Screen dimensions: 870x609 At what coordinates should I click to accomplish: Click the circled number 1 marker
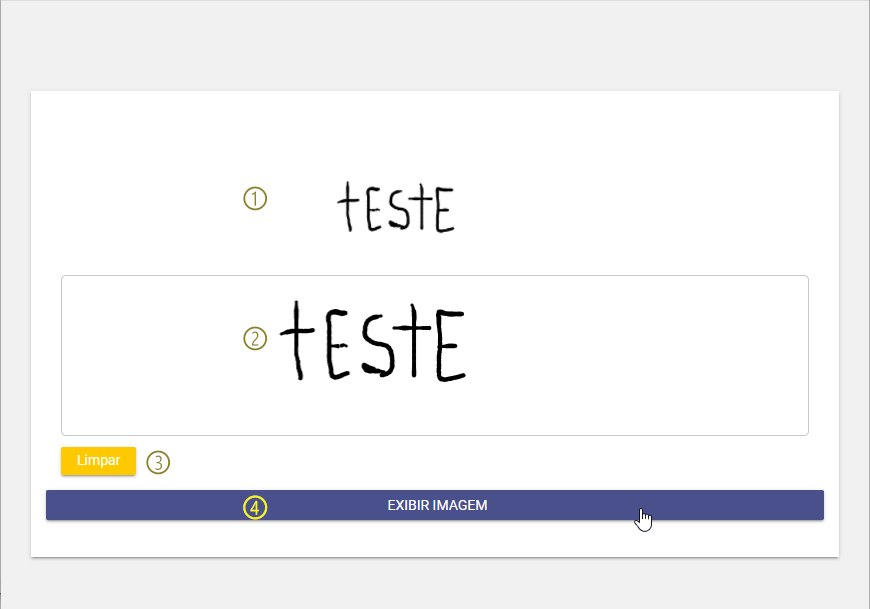[x=255, y=199]
